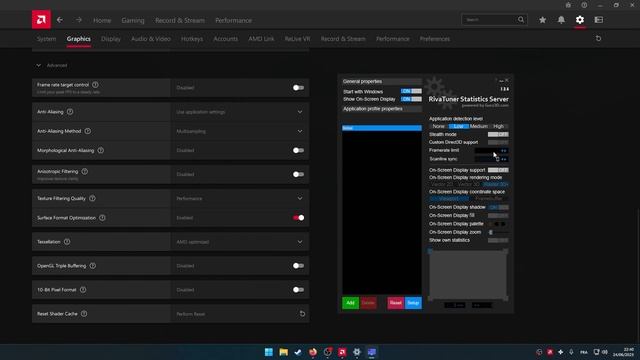Open settings gear icon in header
The height and width of the screenshot is (360, 640).
580,20
